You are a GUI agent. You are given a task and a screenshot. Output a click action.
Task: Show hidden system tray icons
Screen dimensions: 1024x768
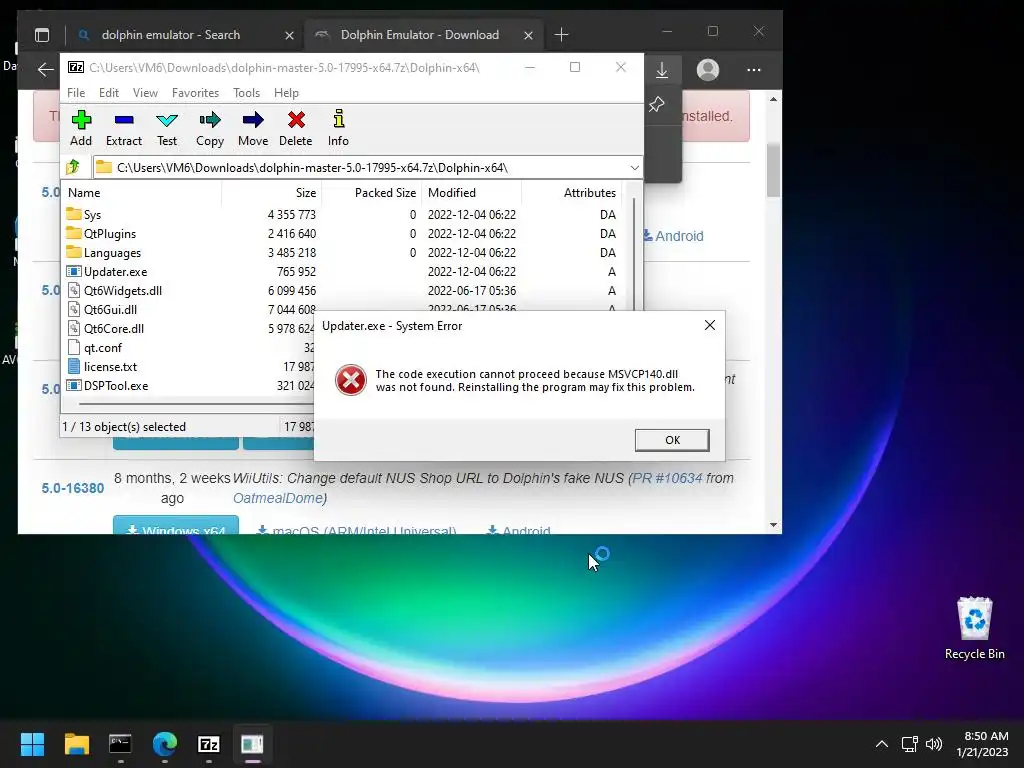882,744
